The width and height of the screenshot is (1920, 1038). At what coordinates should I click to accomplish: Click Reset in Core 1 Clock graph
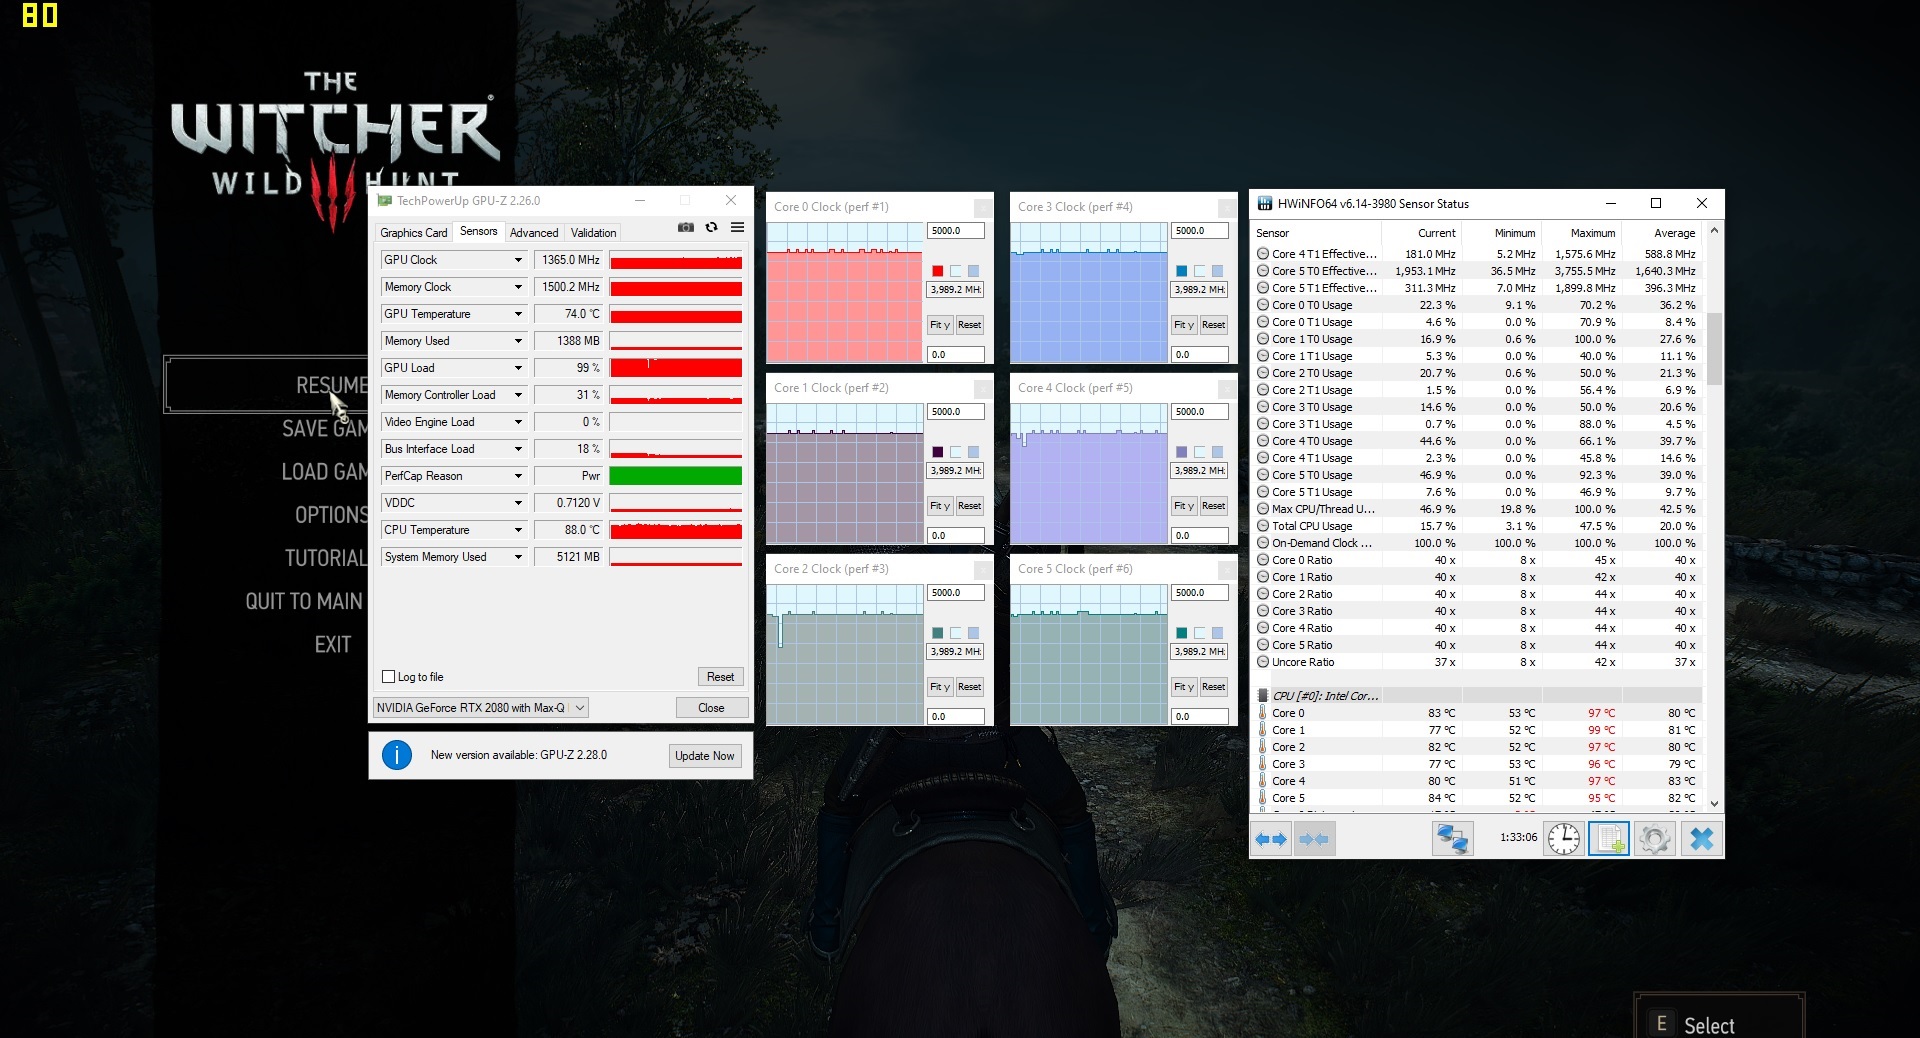(x=969, y=506)
